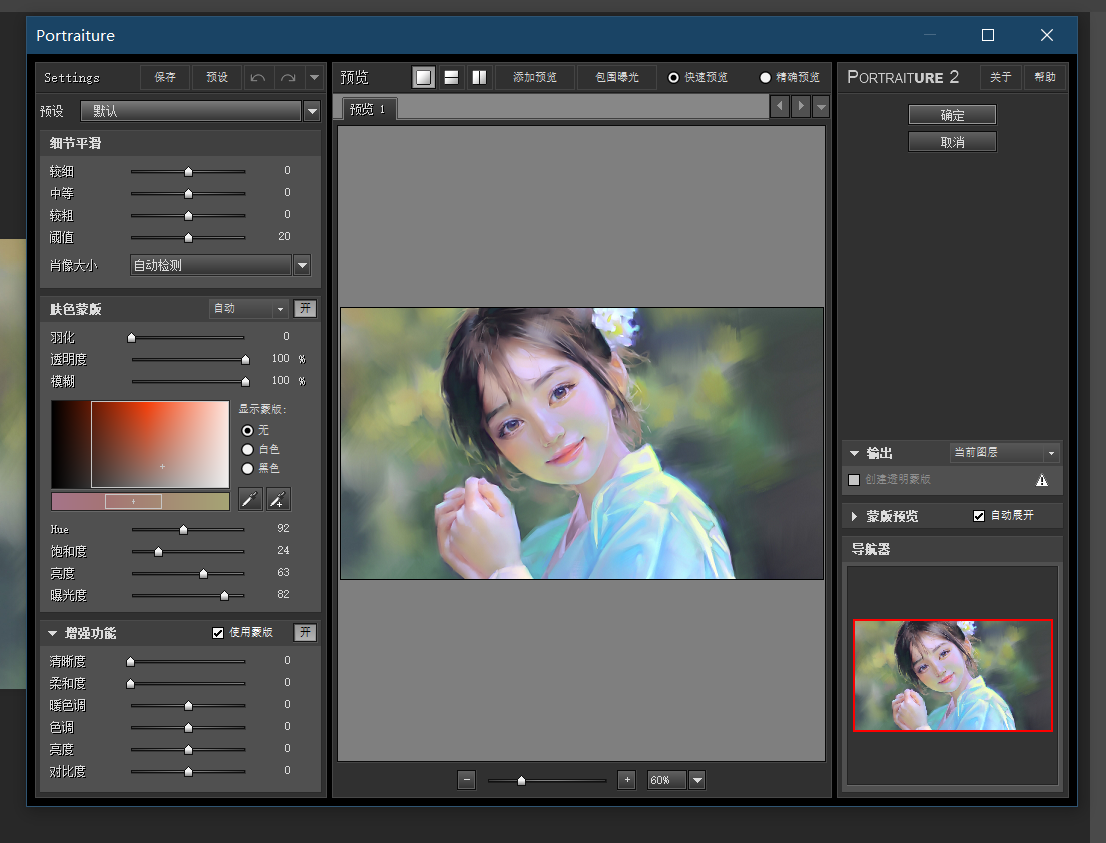Open the 预设 默认 dropdown
Viewport: 1106px width, 843px height.
(x=312, y=111)
